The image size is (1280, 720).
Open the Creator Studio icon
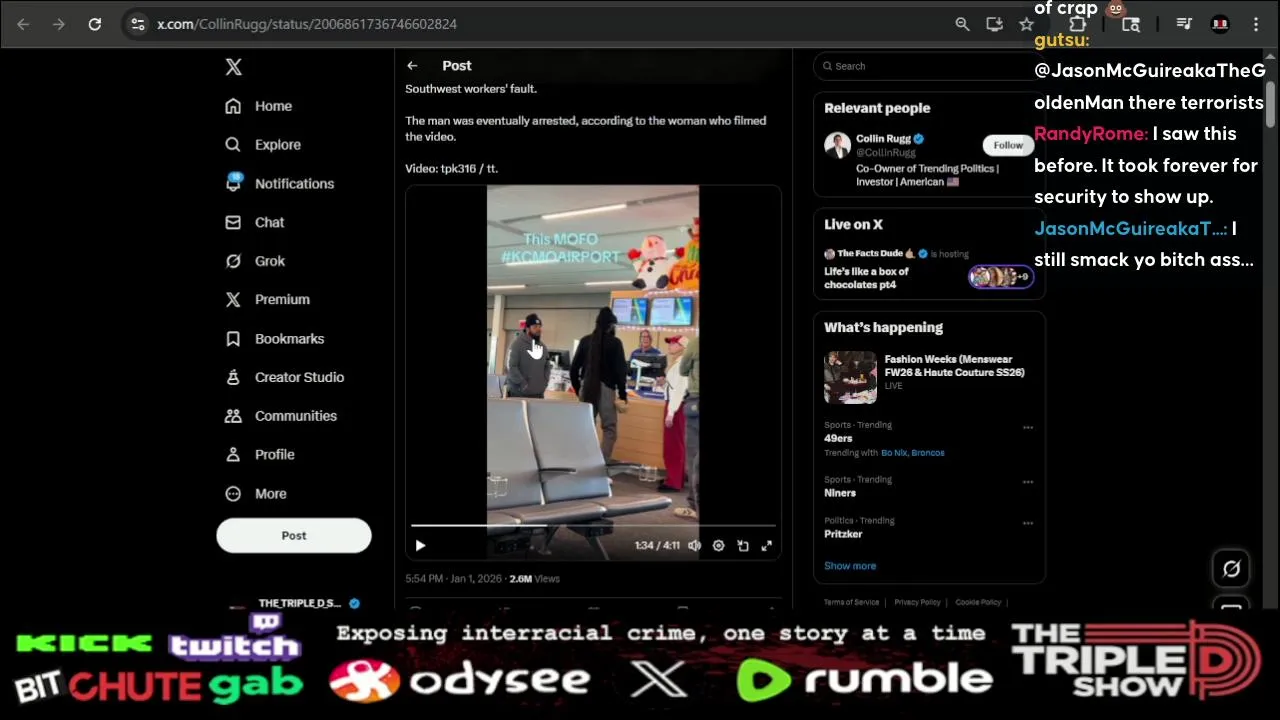[233, 377]
